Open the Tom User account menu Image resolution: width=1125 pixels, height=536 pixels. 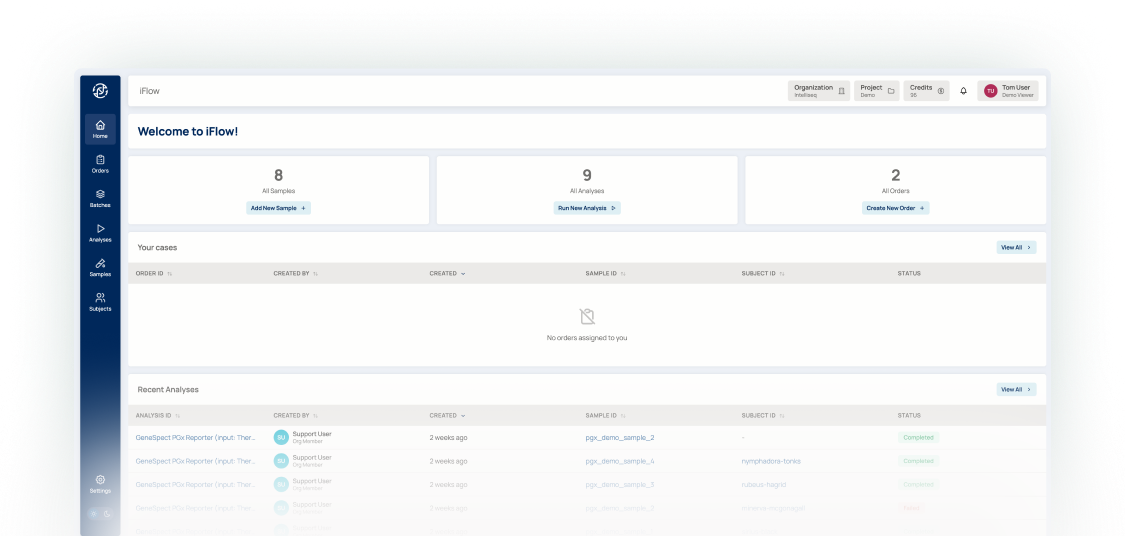click(1008, 91)
